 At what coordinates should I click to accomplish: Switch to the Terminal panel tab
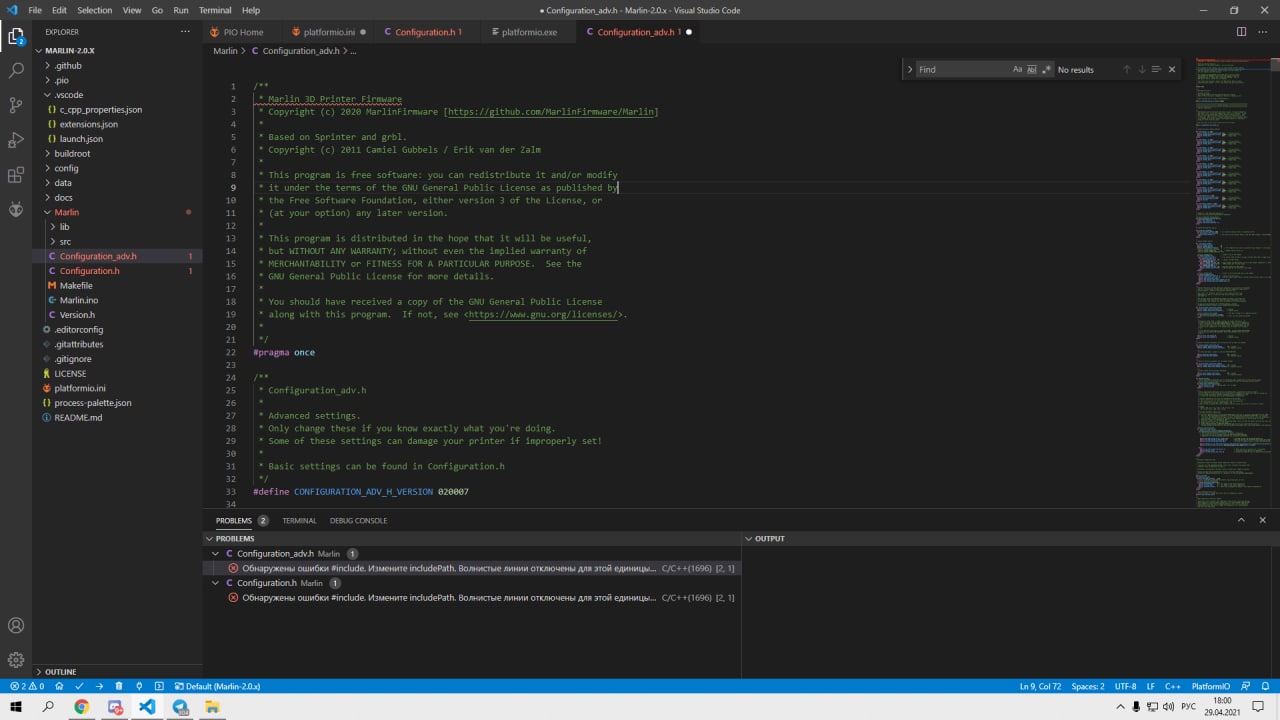tap(299, 520)
